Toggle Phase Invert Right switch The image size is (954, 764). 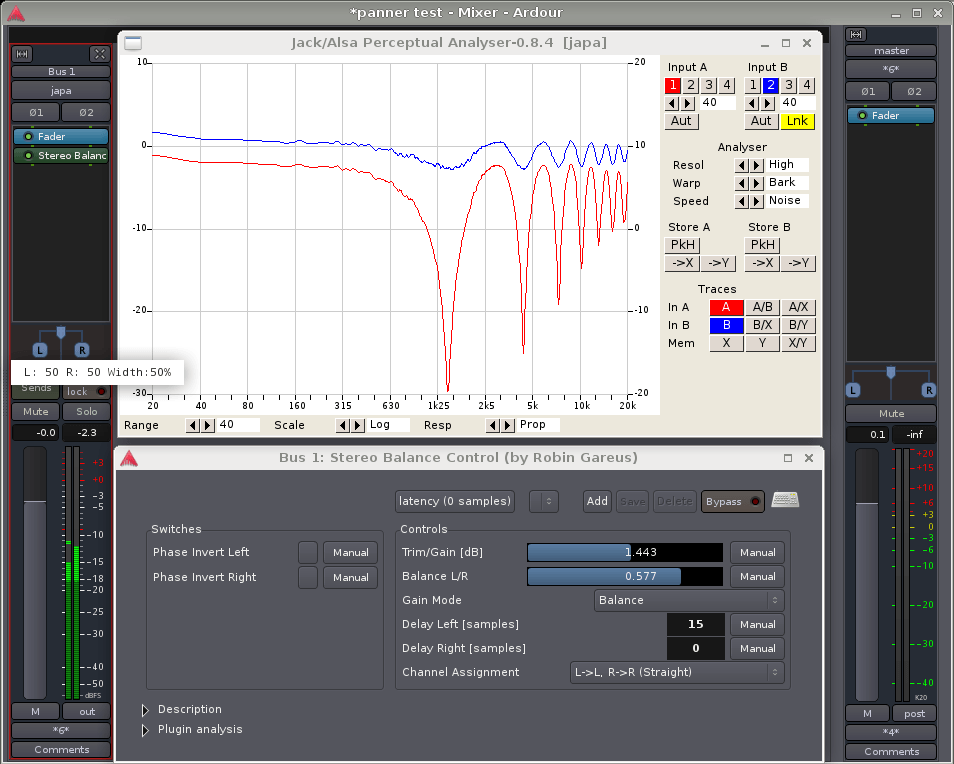pos(308,577)
